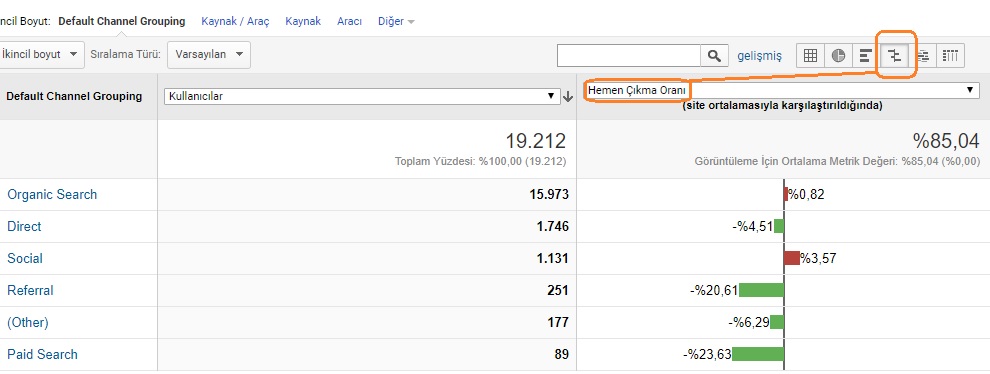Click the total users 19.212 figure
Image resolution: width=990 pixels, height=374 pixels.
click(x=535, y=141)
